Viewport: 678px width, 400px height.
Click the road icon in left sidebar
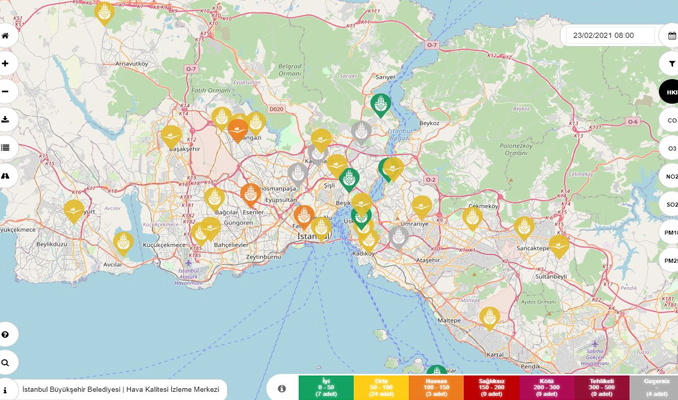pos(6,176)
